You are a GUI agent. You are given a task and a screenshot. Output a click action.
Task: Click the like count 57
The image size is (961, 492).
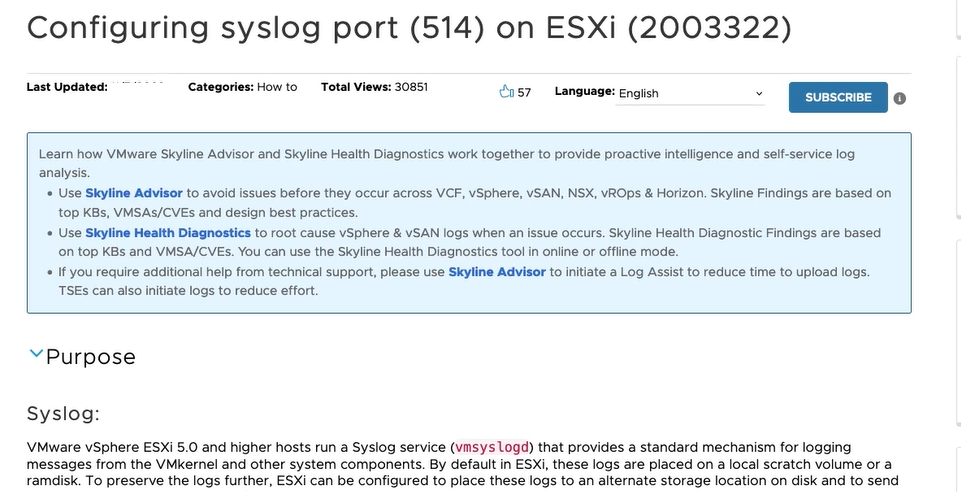[524, 93]
